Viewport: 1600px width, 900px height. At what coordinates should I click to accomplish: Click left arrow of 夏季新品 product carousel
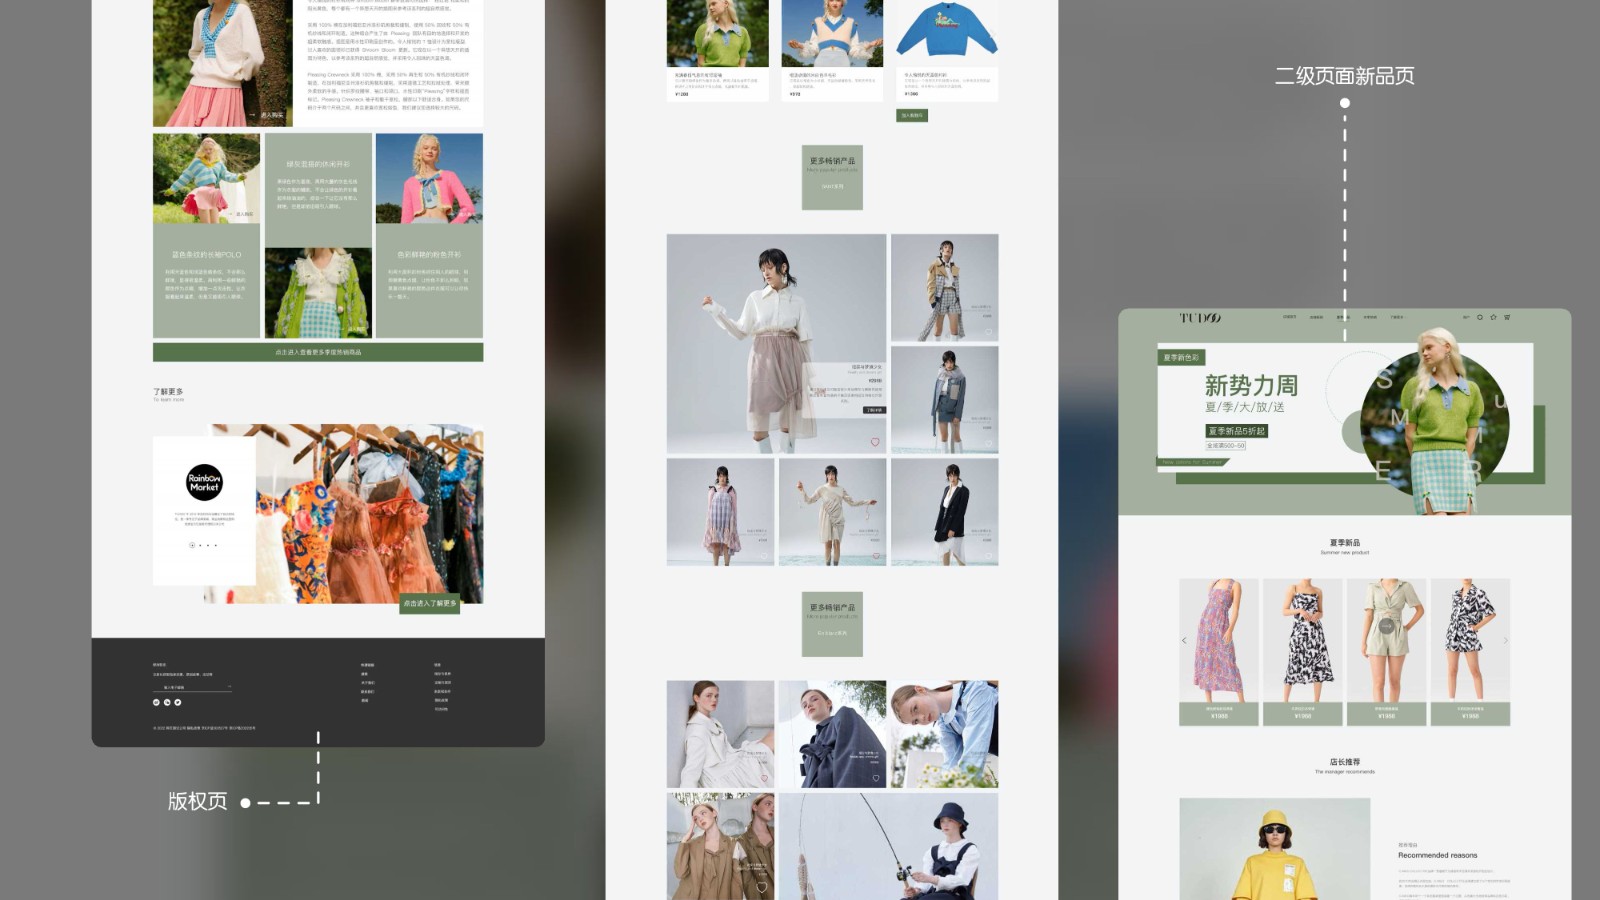click(1185, 640)
